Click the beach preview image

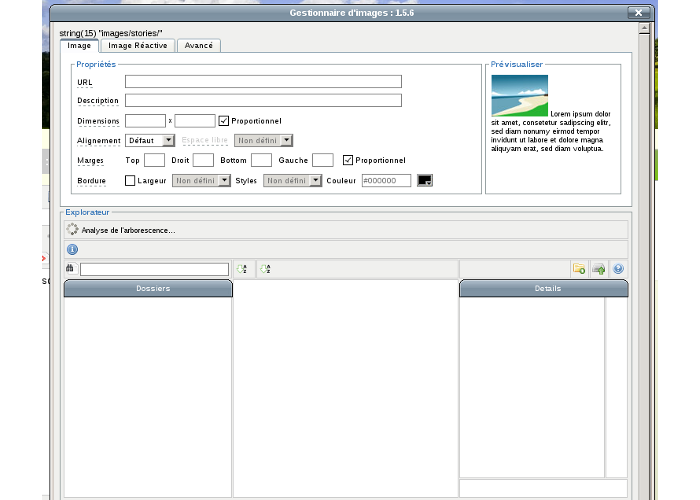pyautogui.click(x=519, y=97)
